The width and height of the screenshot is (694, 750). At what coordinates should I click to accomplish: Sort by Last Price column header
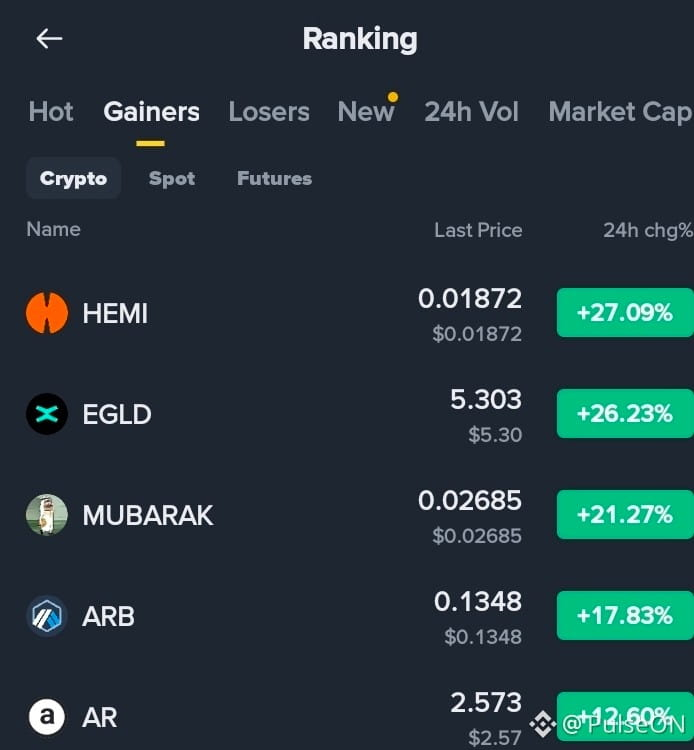pos(478,230)
